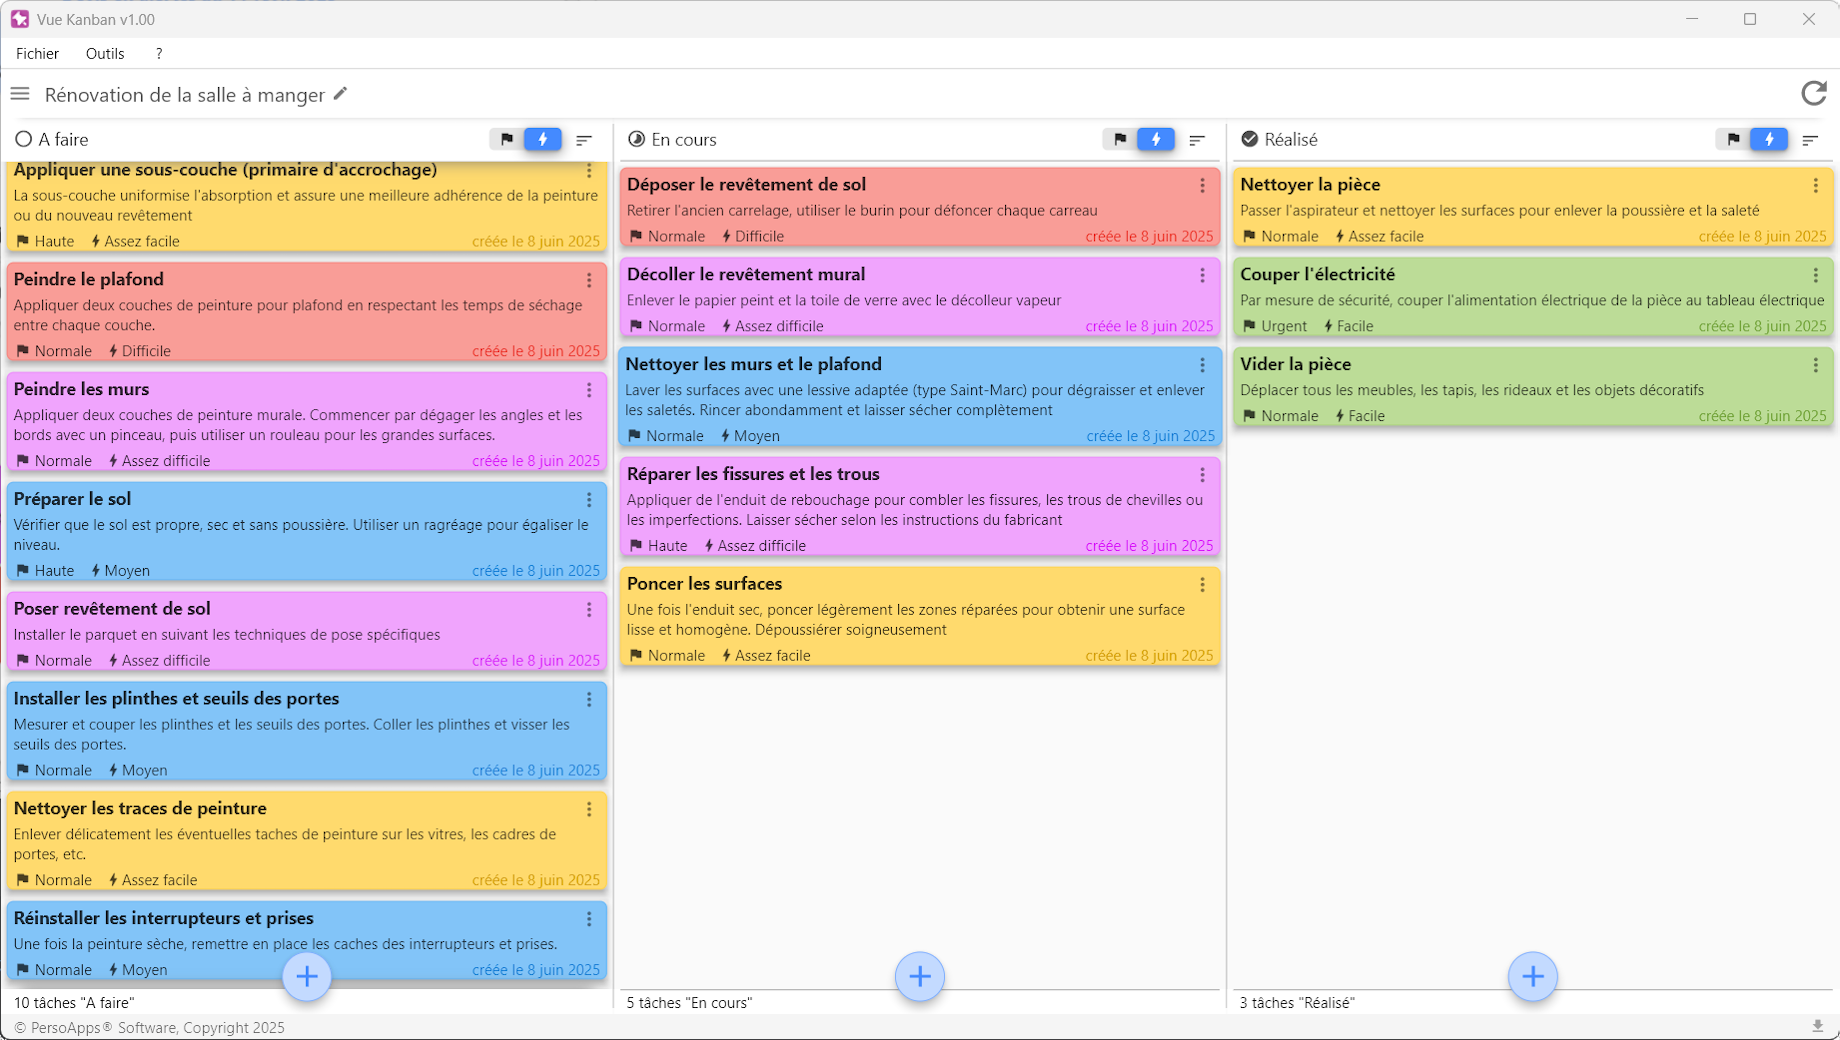Click the Facile difficulty on Vider la pièce

(x=1360, y=416)
